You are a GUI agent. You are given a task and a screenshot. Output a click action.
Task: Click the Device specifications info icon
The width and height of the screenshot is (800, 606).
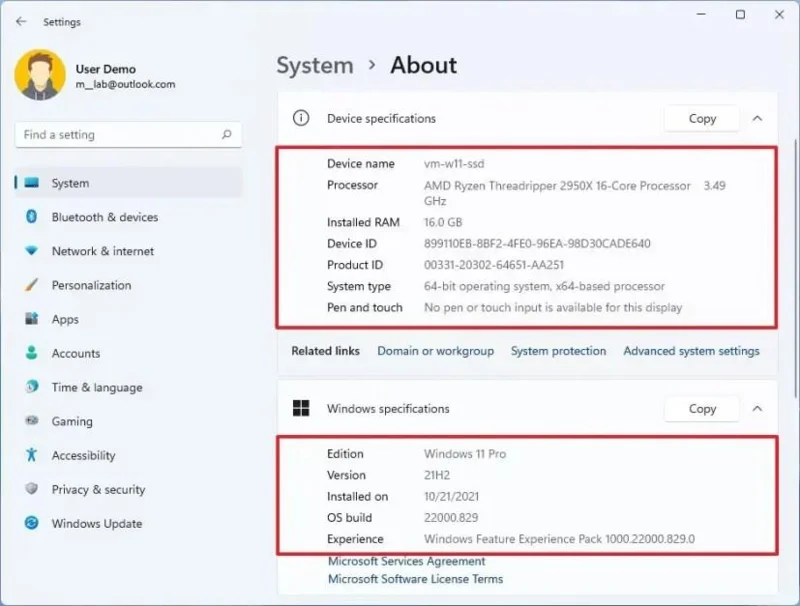(301, 118)
